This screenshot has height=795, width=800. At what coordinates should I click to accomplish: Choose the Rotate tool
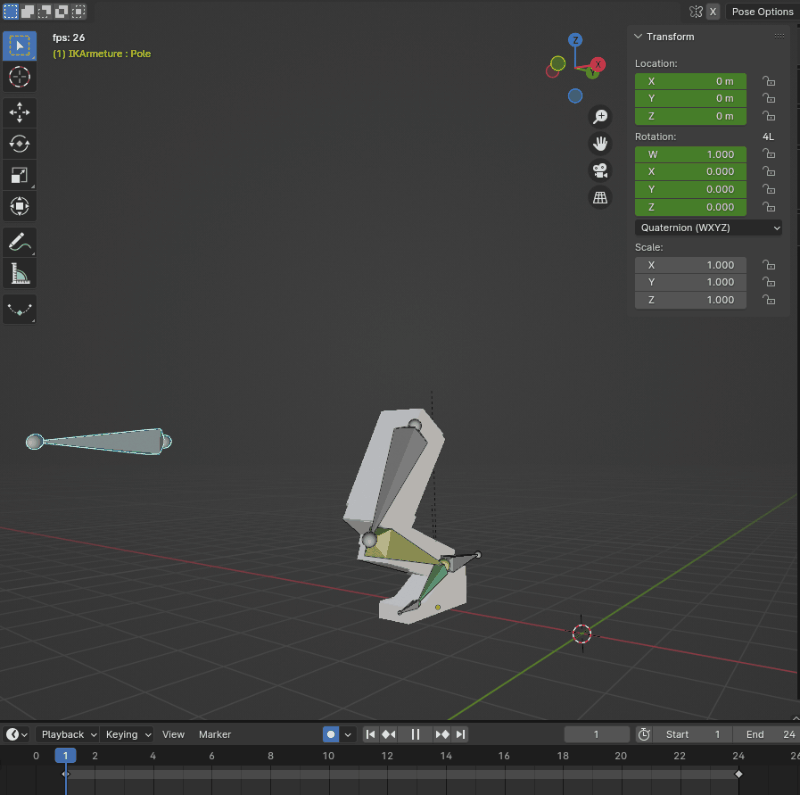tap(20, 144)
